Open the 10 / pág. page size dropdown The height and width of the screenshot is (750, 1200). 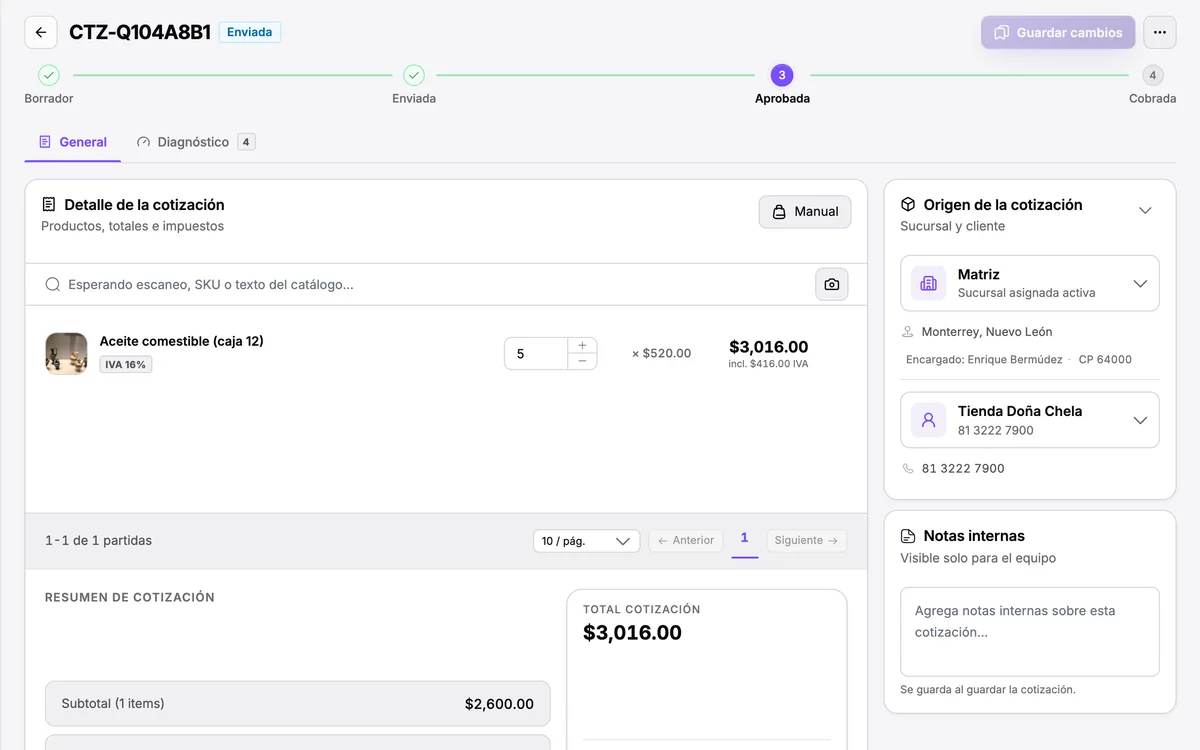(x=586, y=541)
